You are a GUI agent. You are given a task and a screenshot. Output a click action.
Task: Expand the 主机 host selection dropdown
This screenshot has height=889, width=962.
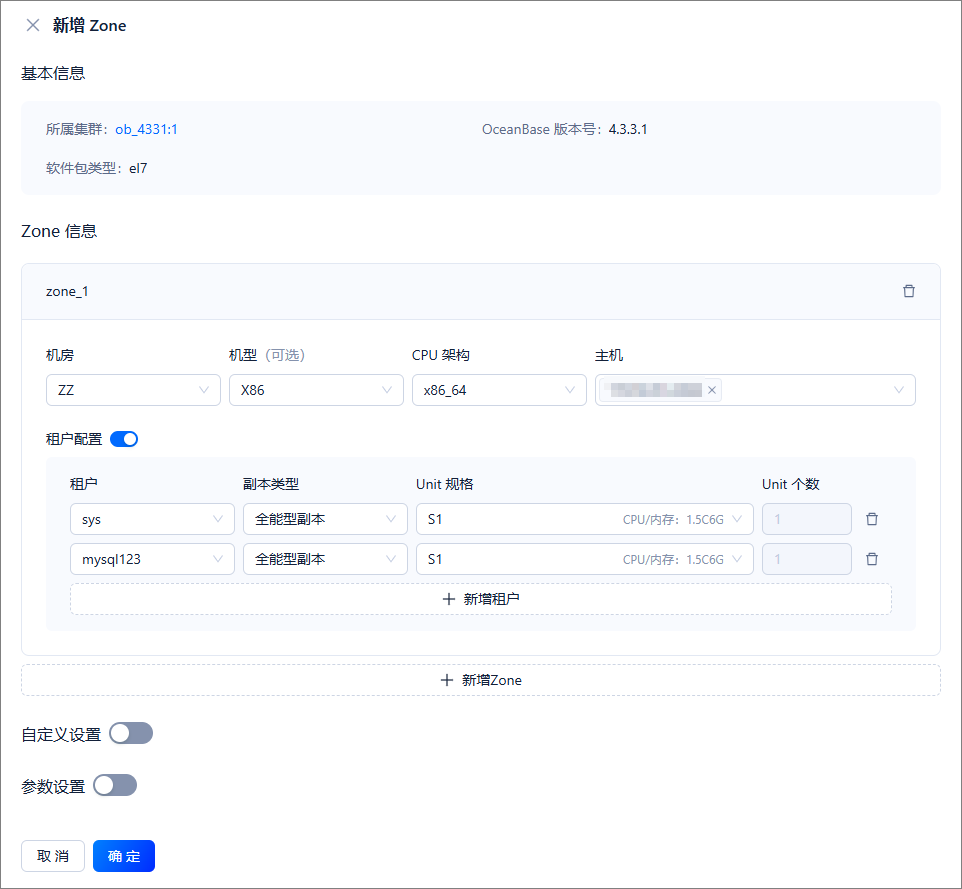tap(755, 390)
